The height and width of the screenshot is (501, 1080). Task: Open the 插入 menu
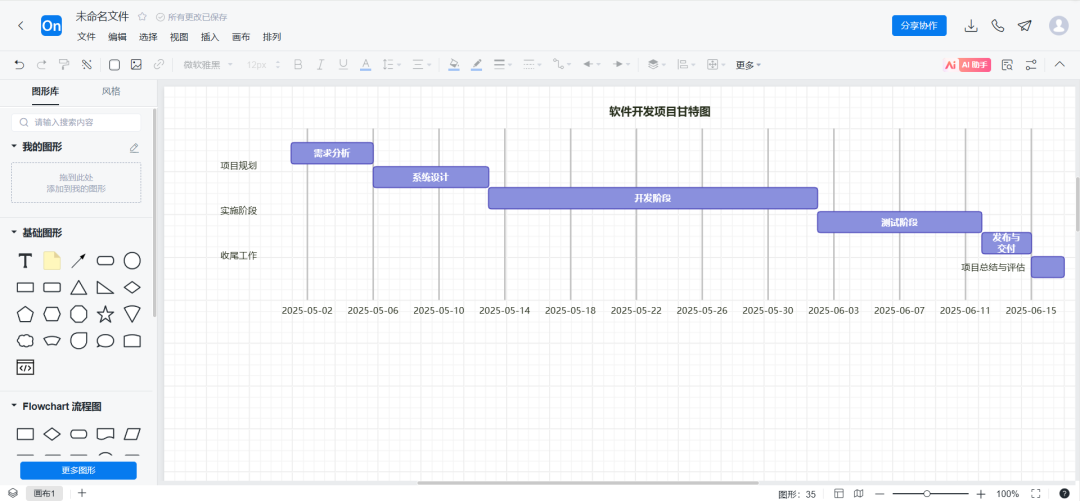click(x=210, y=37)
